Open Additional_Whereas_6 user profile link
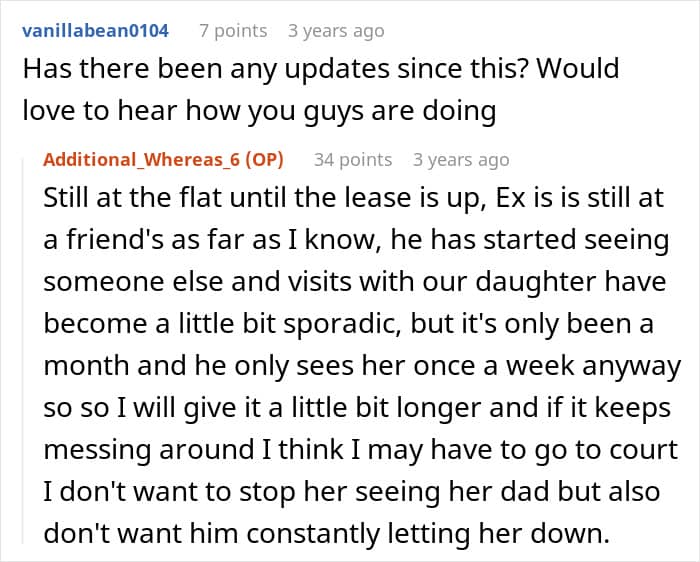Viewport: 700px width, 562px height. [142, 159]
